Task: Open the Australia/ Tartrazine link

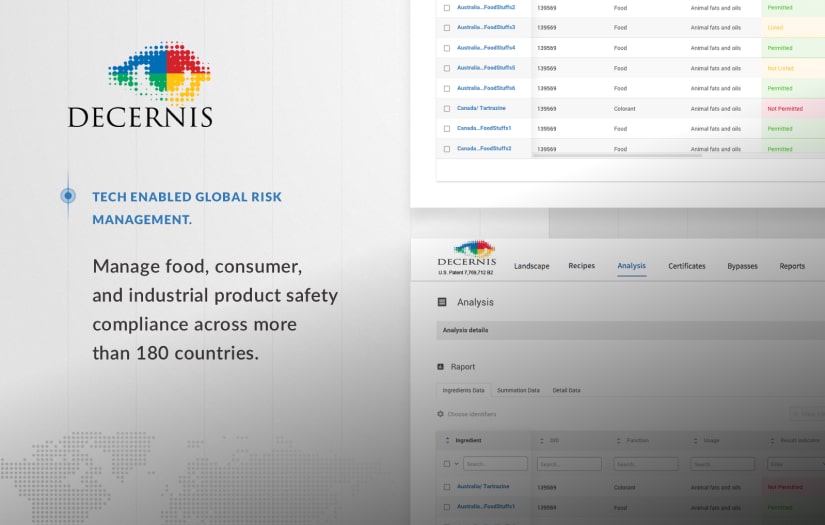Action: pyautogui.click(x=483, y=487)
